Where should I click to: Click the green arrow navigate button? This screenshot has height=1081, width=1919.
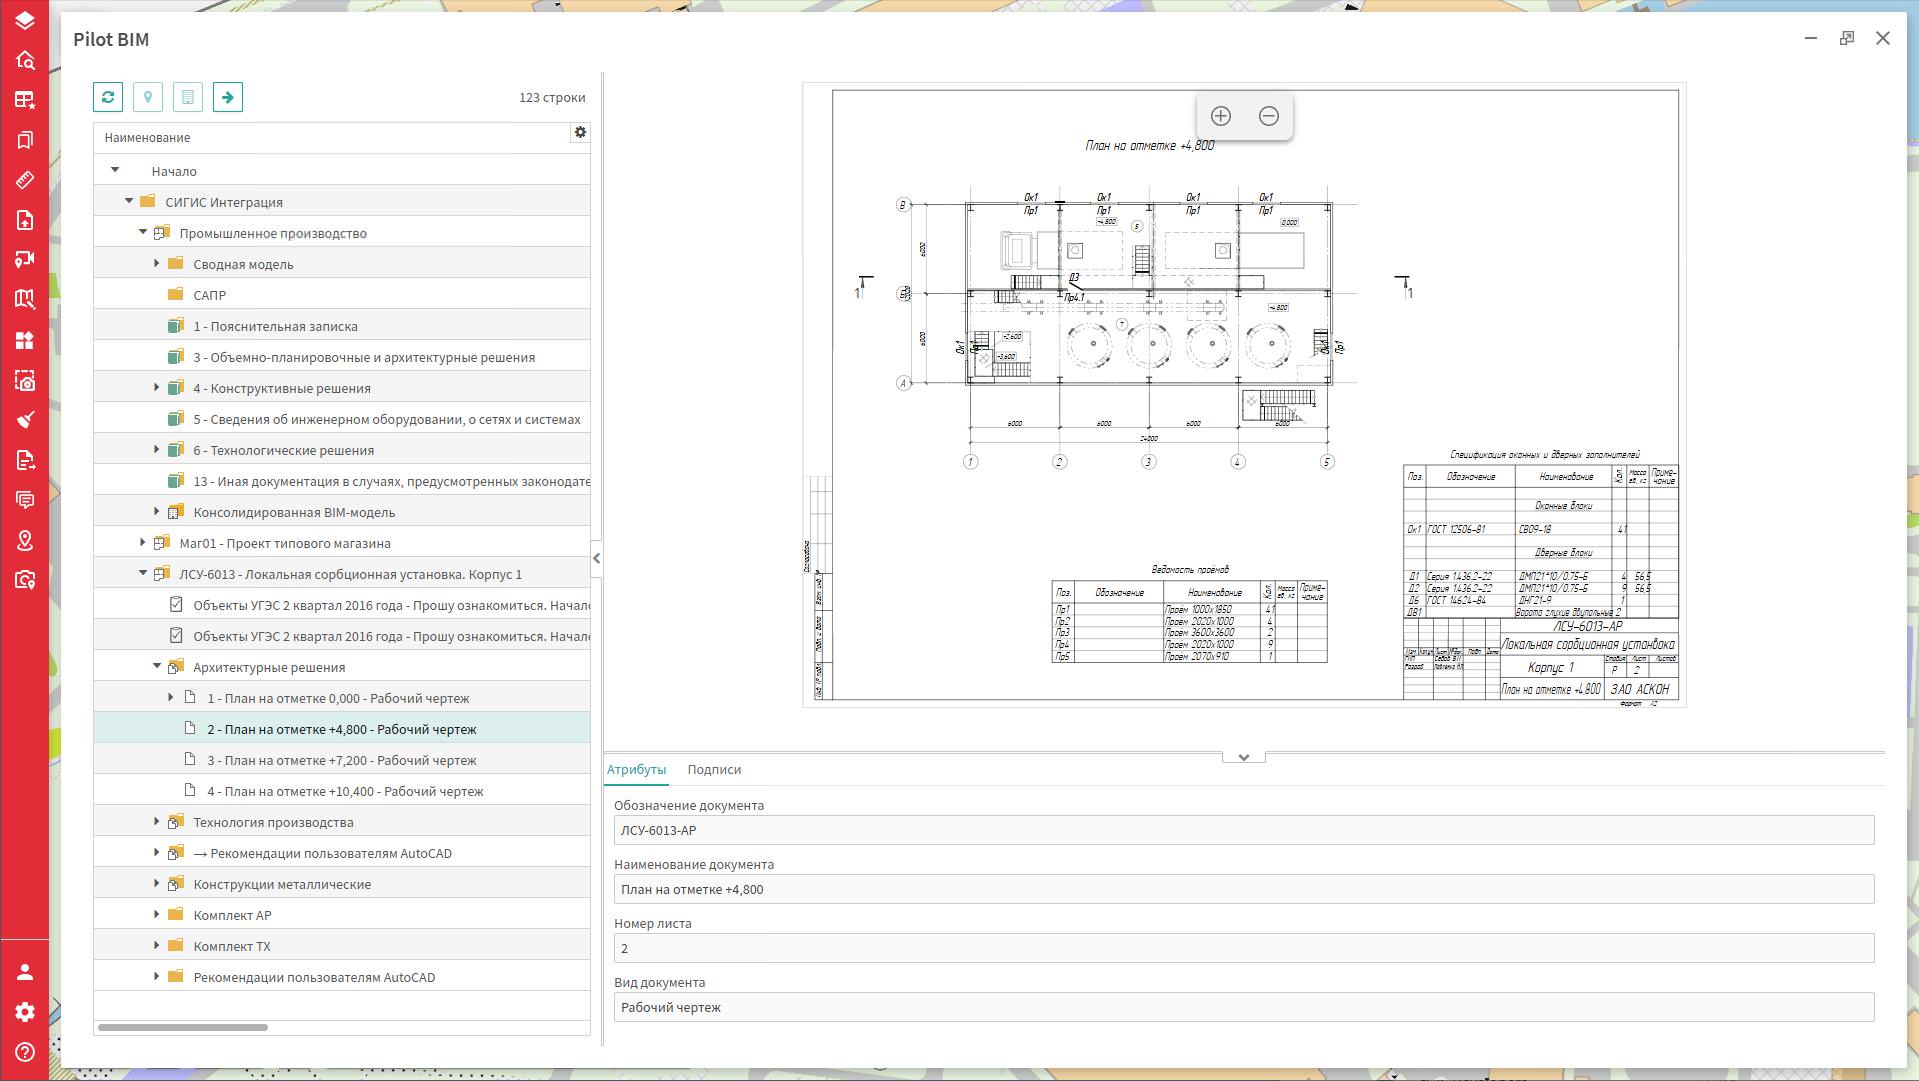pos(228,97)
